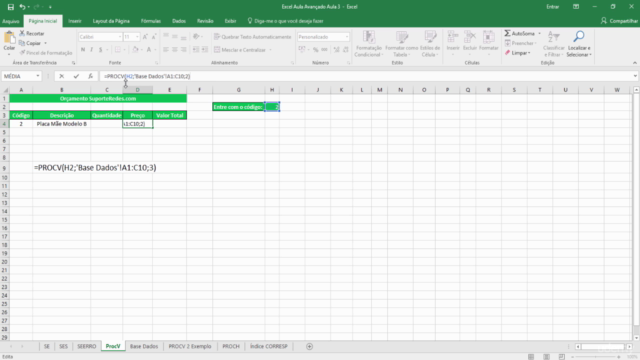The image size is (640, 360).
Task: Open Insert Function fx dialog
Action: click(x=91, y=76)
